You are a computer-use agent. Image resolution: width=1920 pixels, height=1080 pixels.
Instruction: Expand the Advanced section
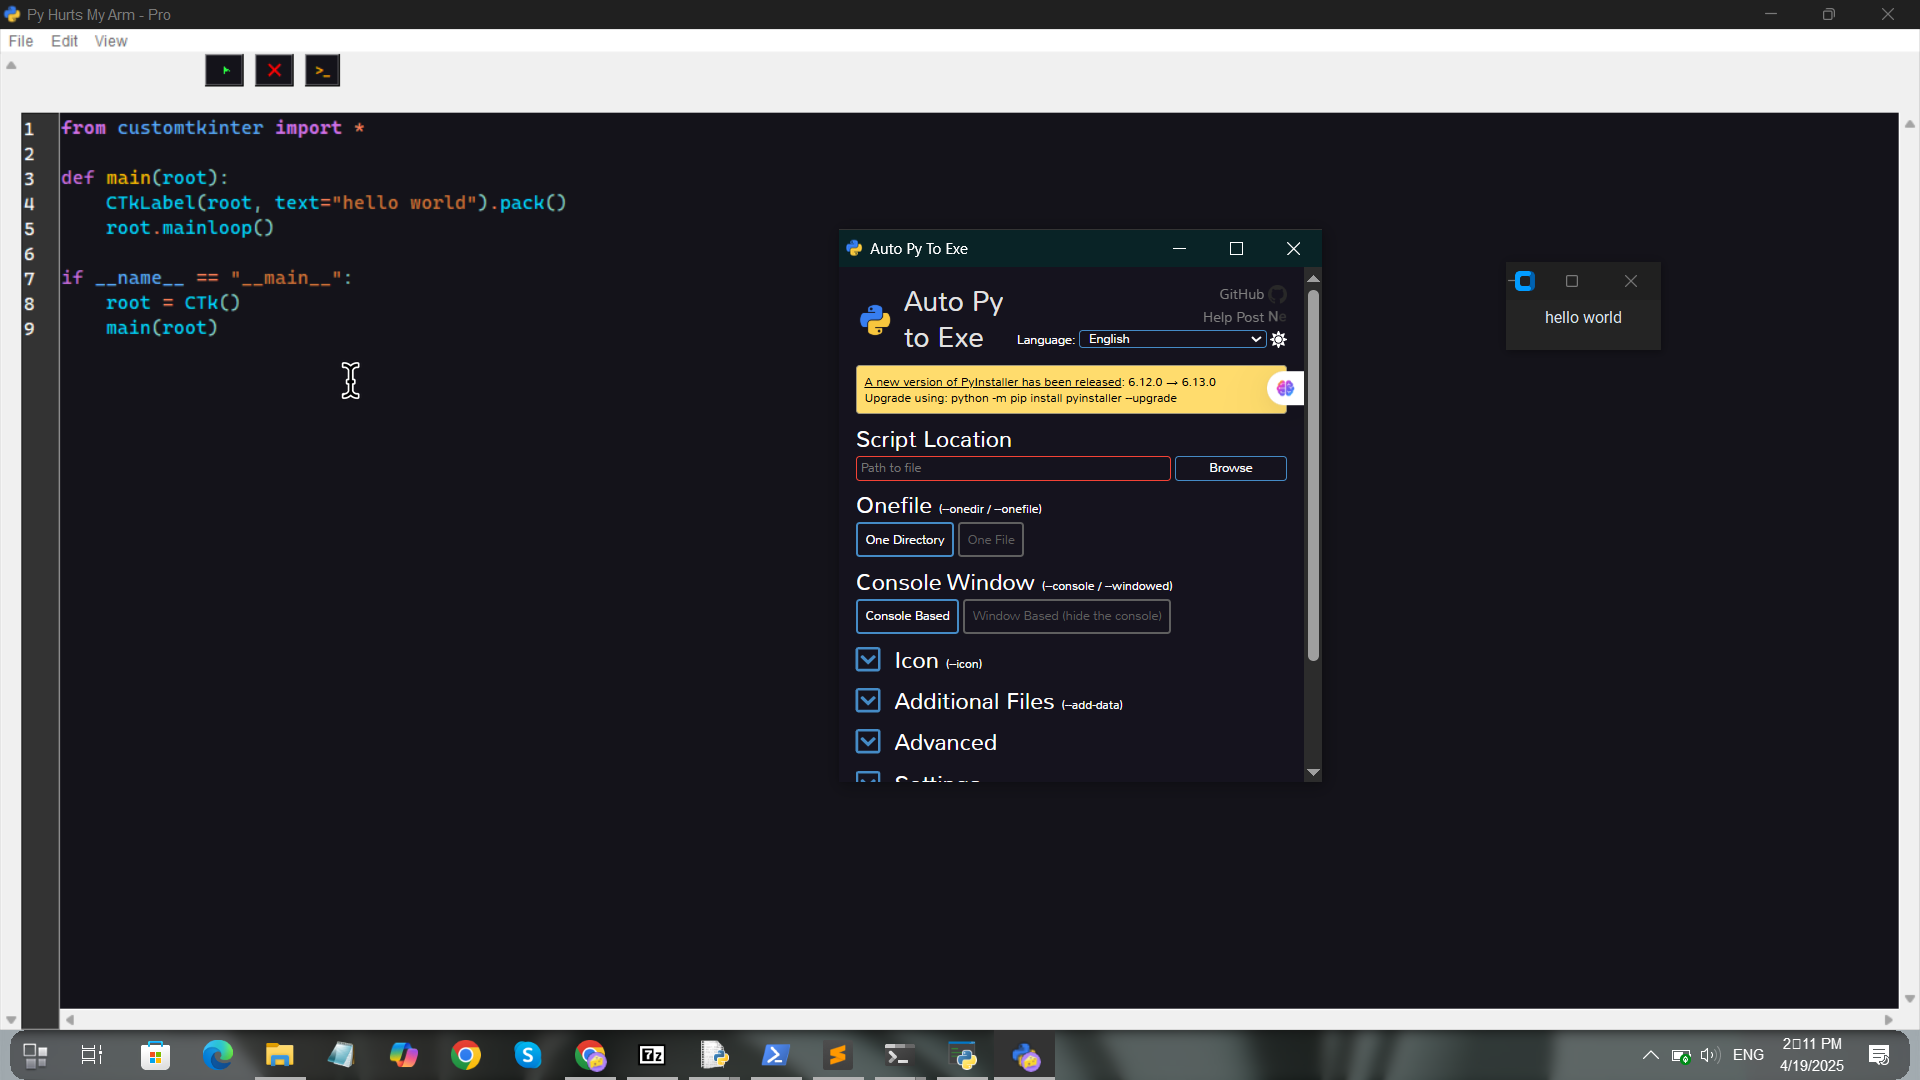868,742
